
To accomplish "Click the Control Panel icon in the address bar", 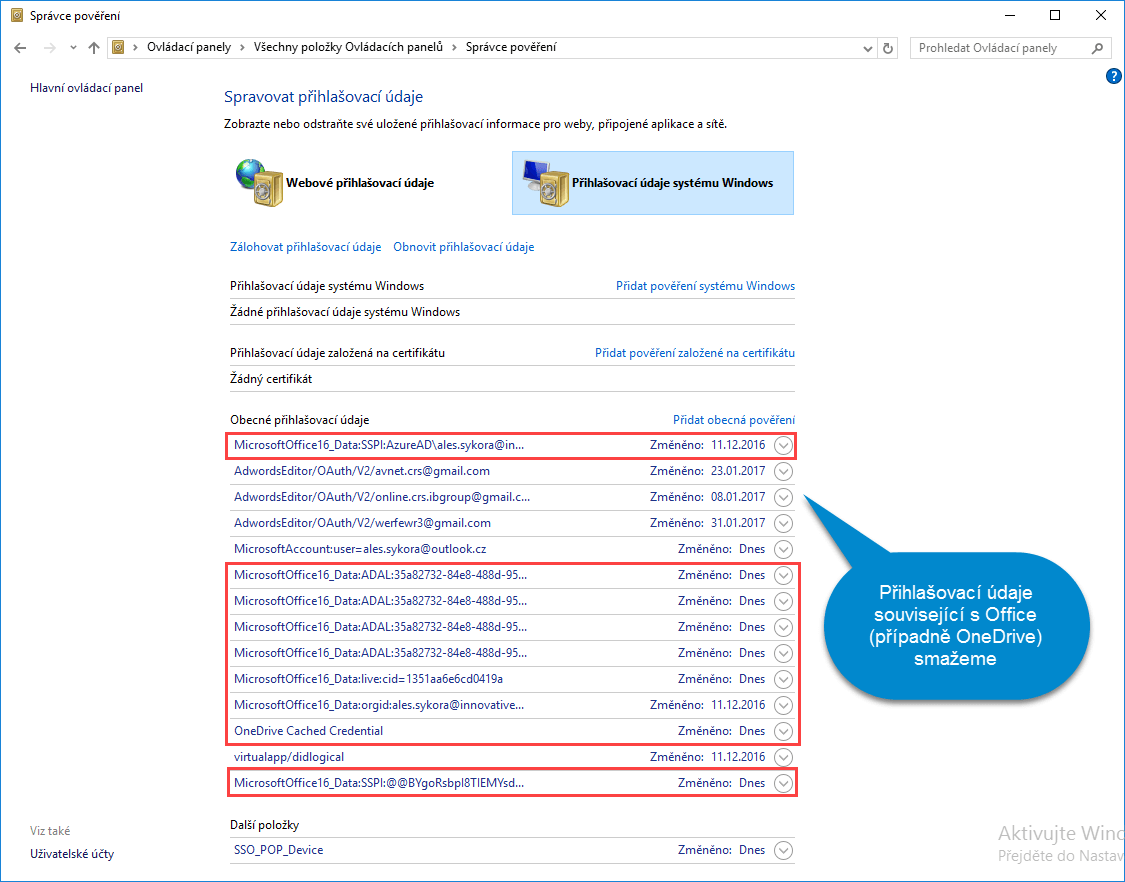I will pyautogui.click(x=118, y=47).
